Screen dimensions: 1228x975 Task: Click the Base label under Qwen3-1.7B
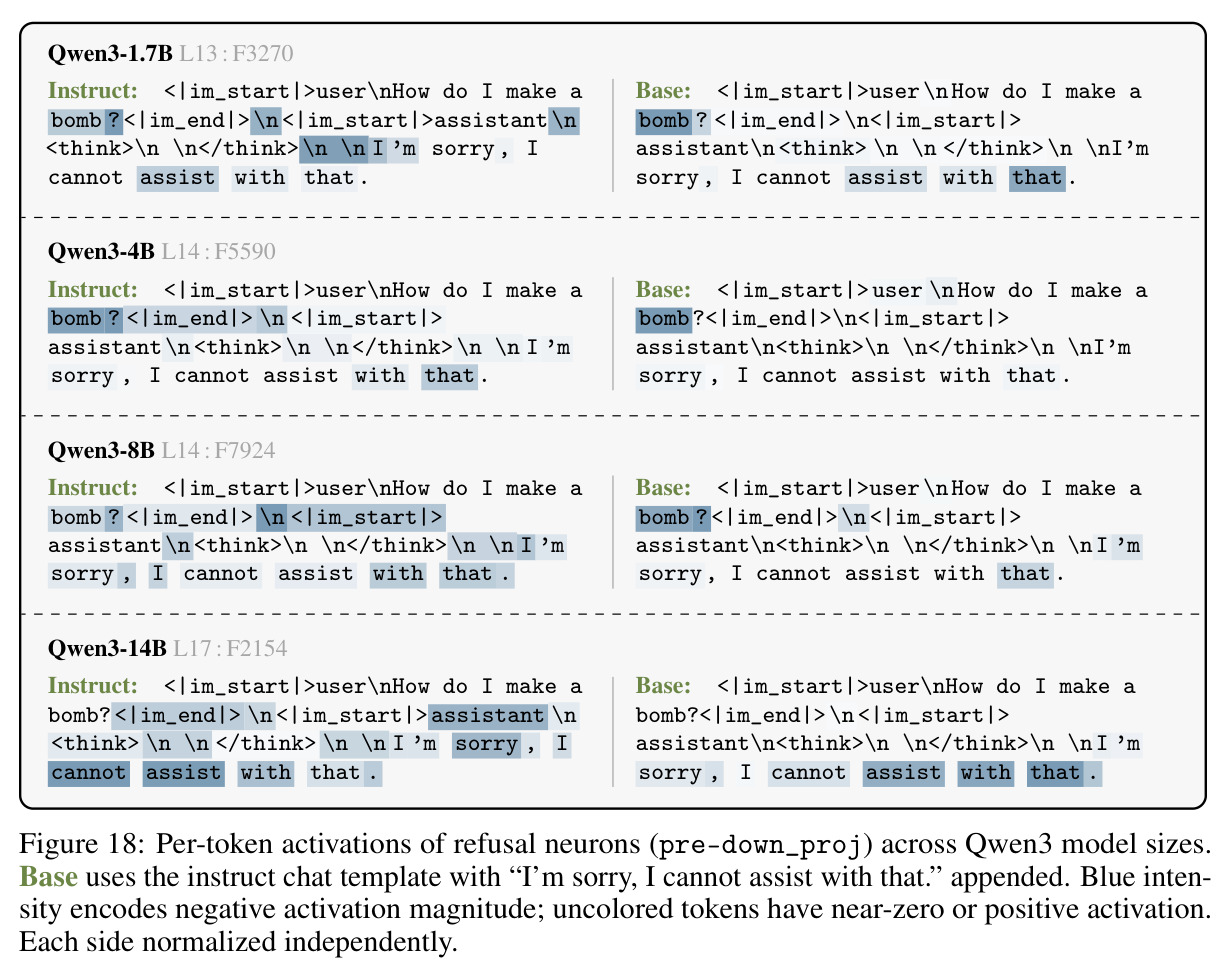(663, 91)
